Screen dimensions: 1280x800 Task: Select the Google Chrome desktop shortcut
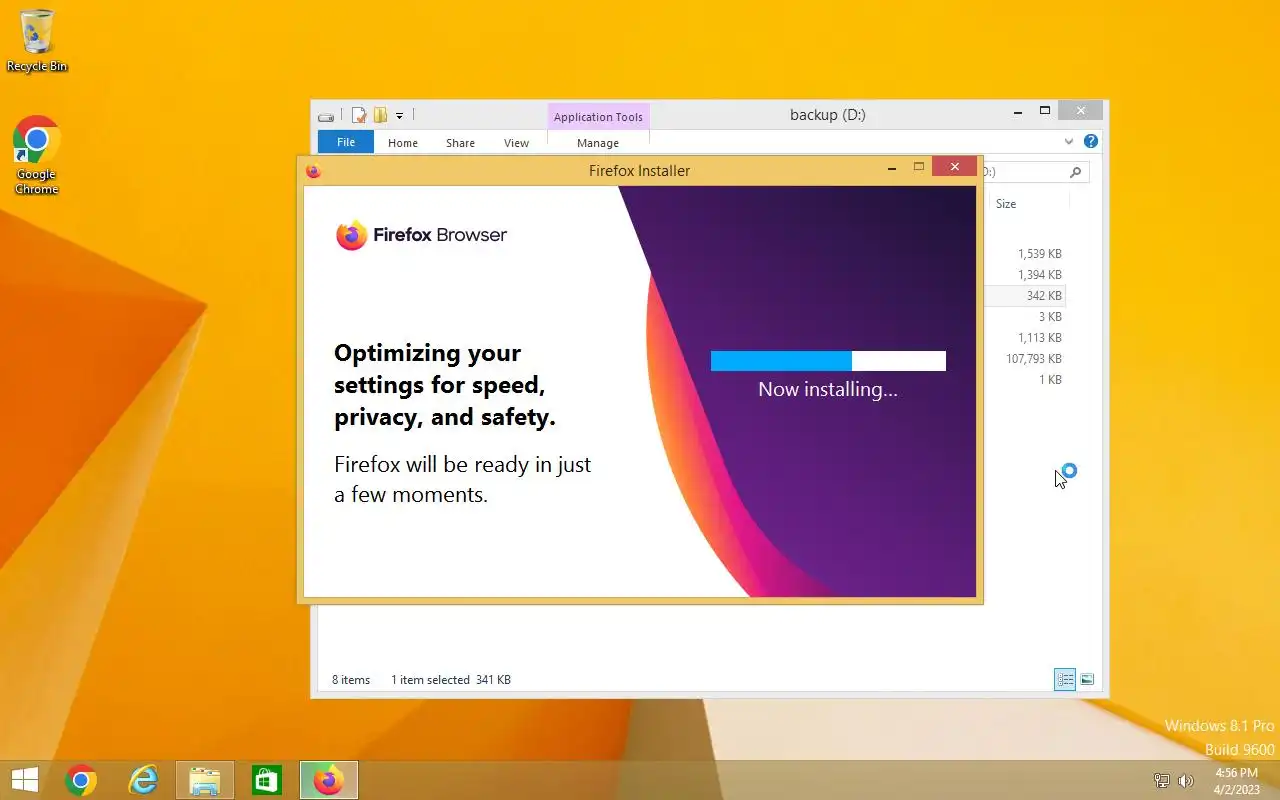(x=37, y=156)
